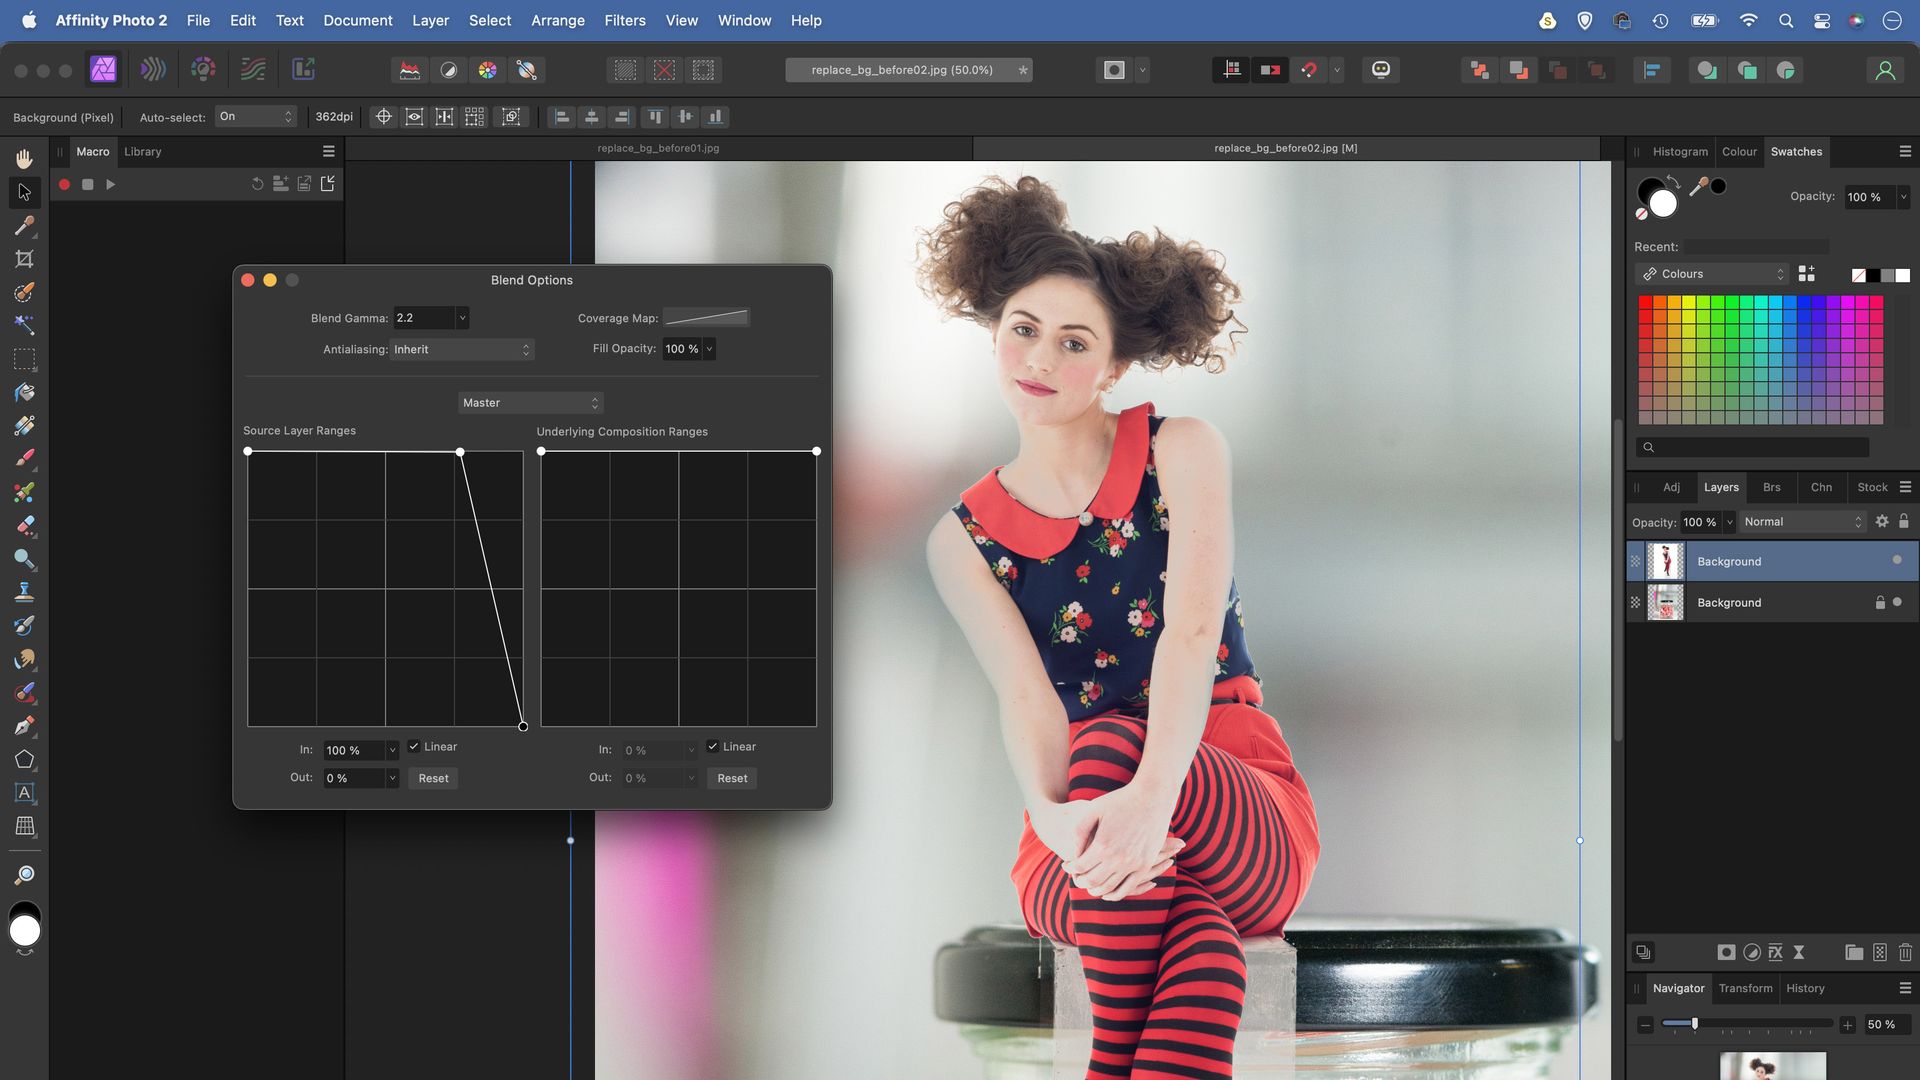Open the Normal blend mode dropdown

pos(1803,522)
